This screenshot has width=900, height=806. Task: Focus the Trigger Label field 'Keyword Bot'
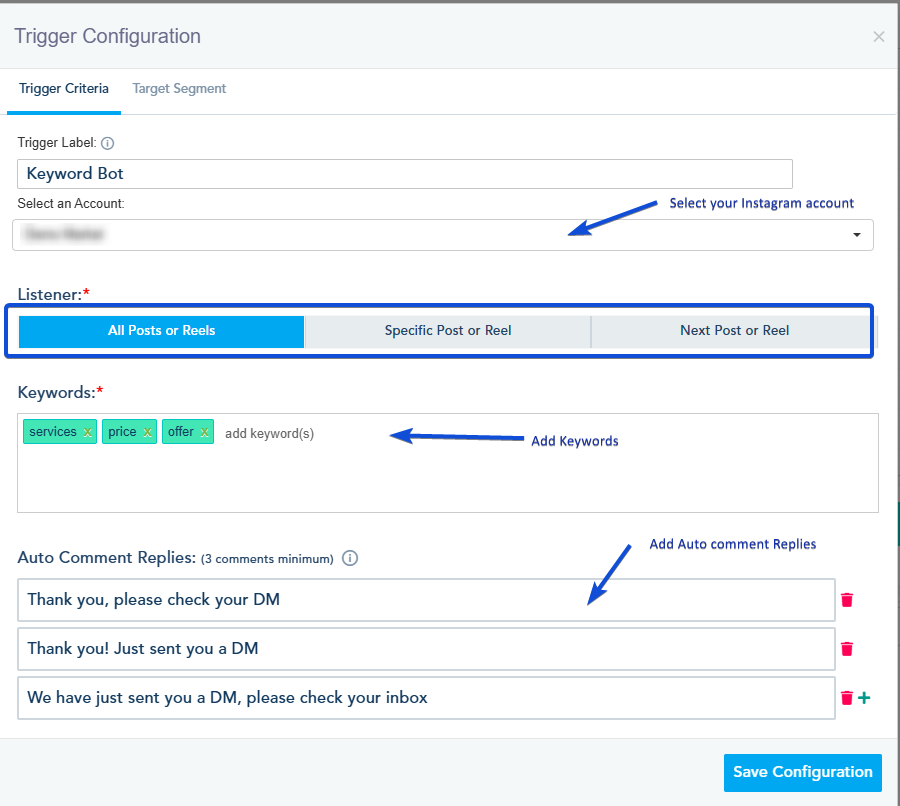[x=405, y=174]
